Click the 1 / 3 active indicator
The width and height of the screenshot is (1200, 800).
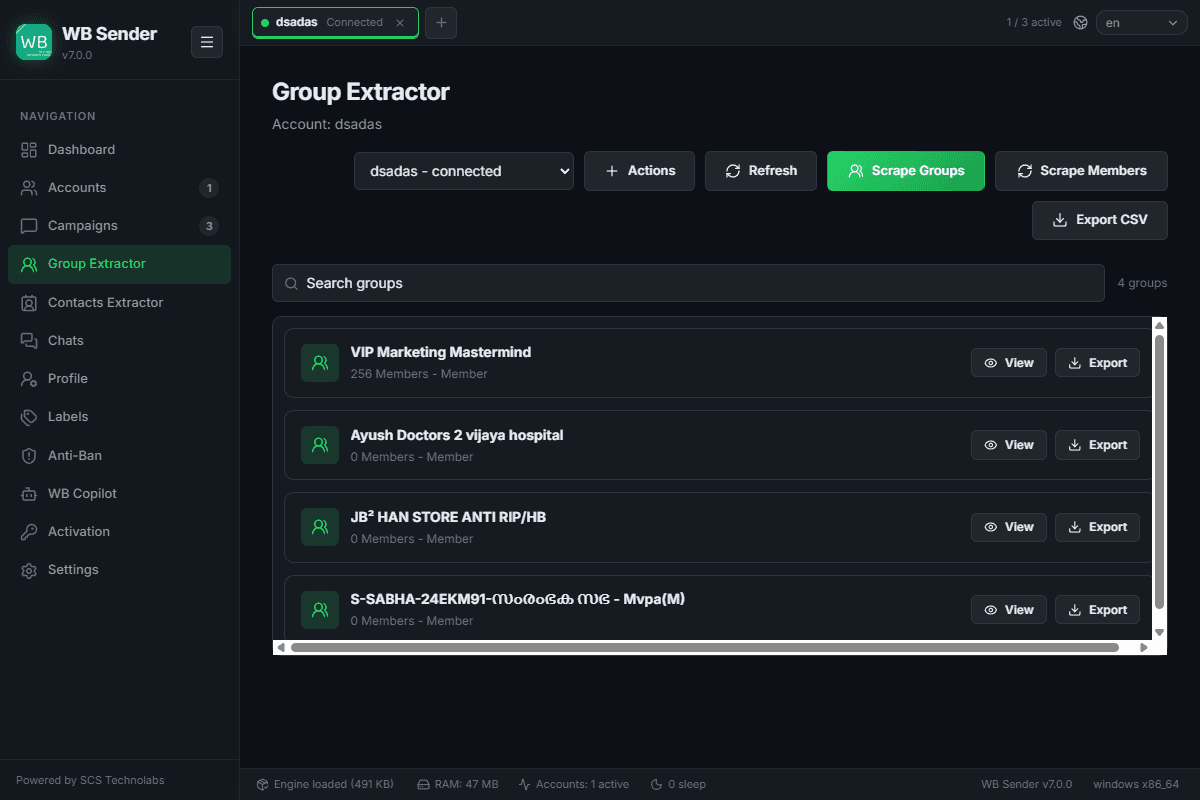1034,22
